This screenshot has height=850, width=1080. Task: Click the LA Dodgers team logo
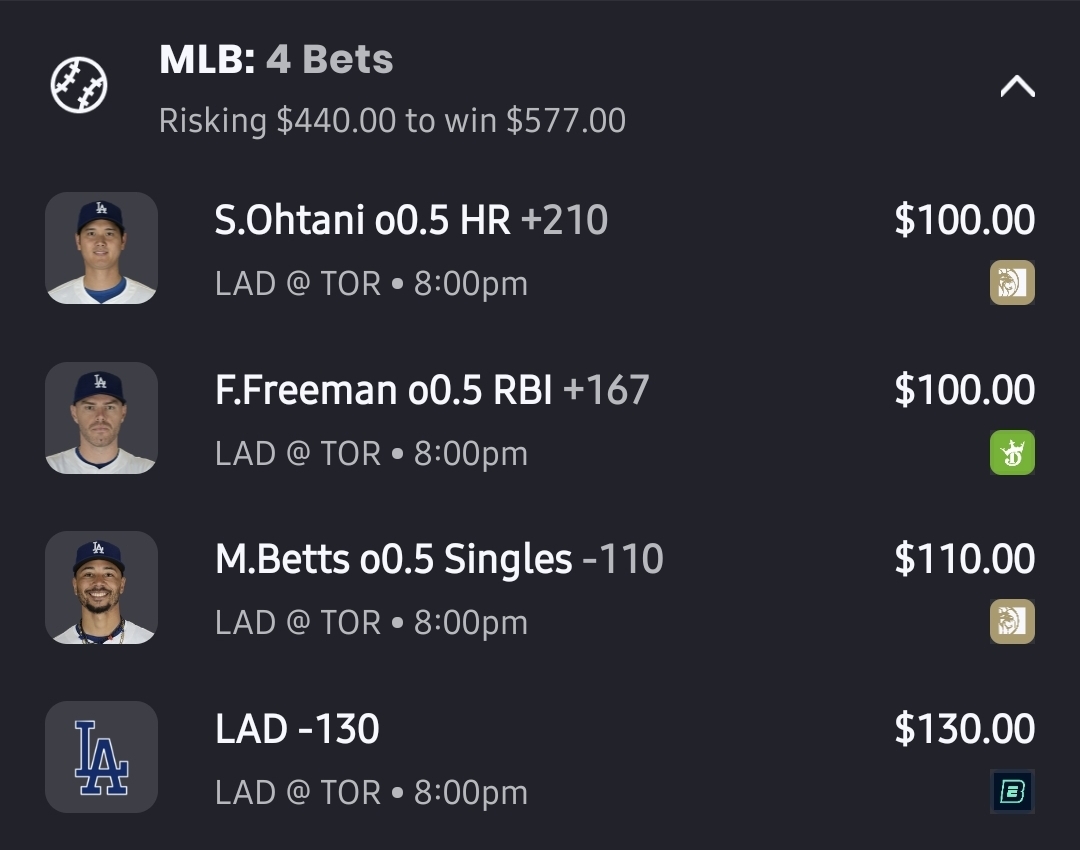click(x=101, y=757)
